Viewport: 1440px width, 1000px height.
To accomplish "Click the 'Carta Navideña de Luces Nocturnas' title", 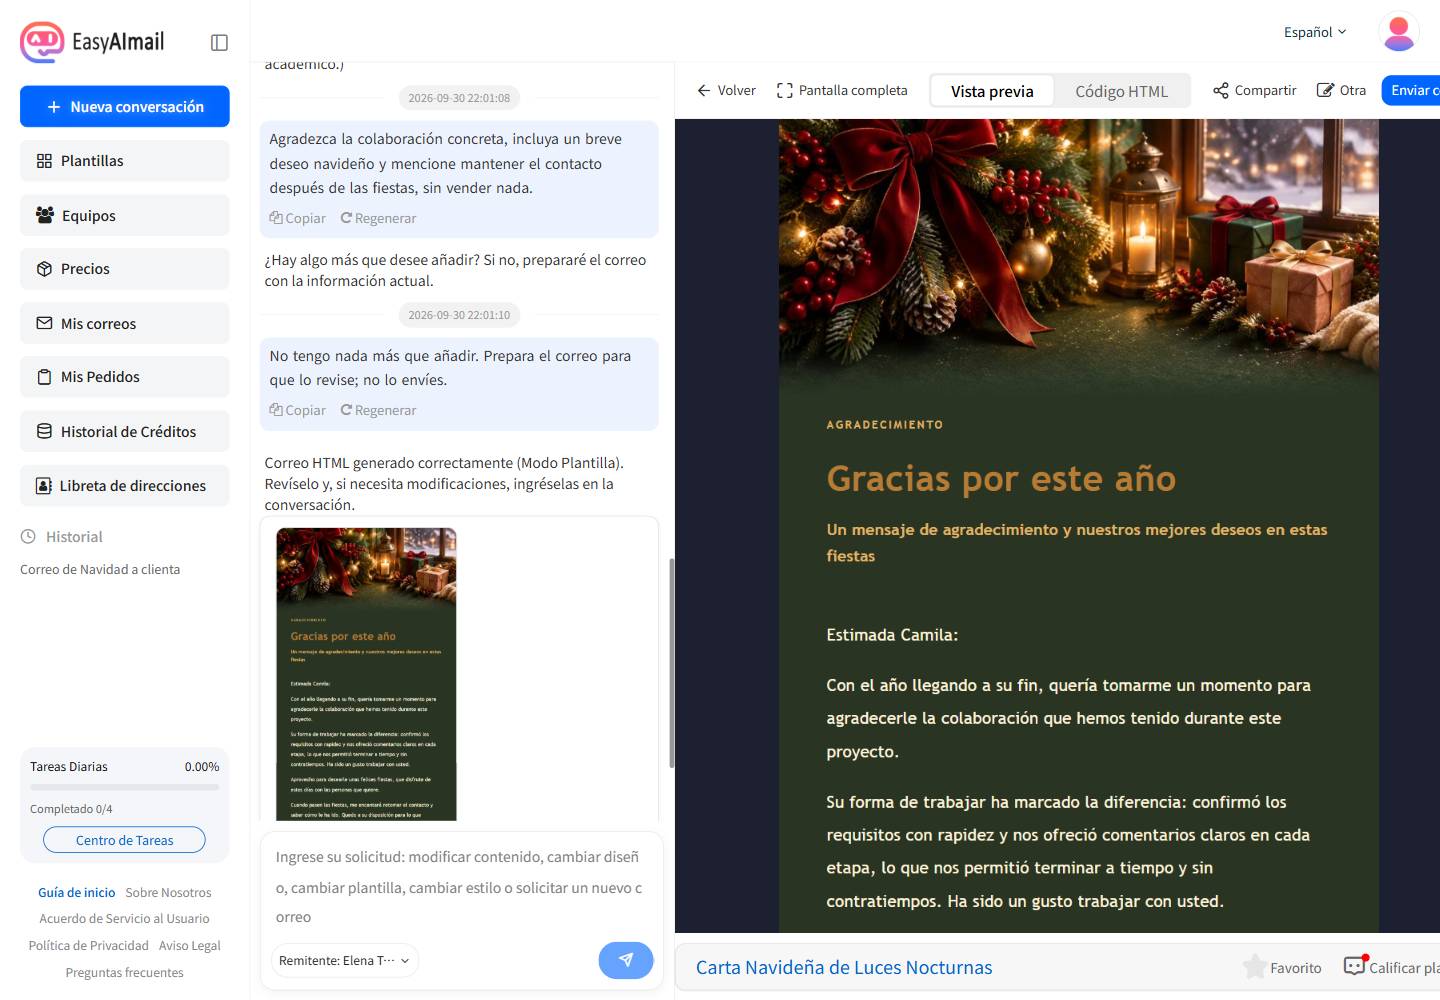I will pos(844,967).
